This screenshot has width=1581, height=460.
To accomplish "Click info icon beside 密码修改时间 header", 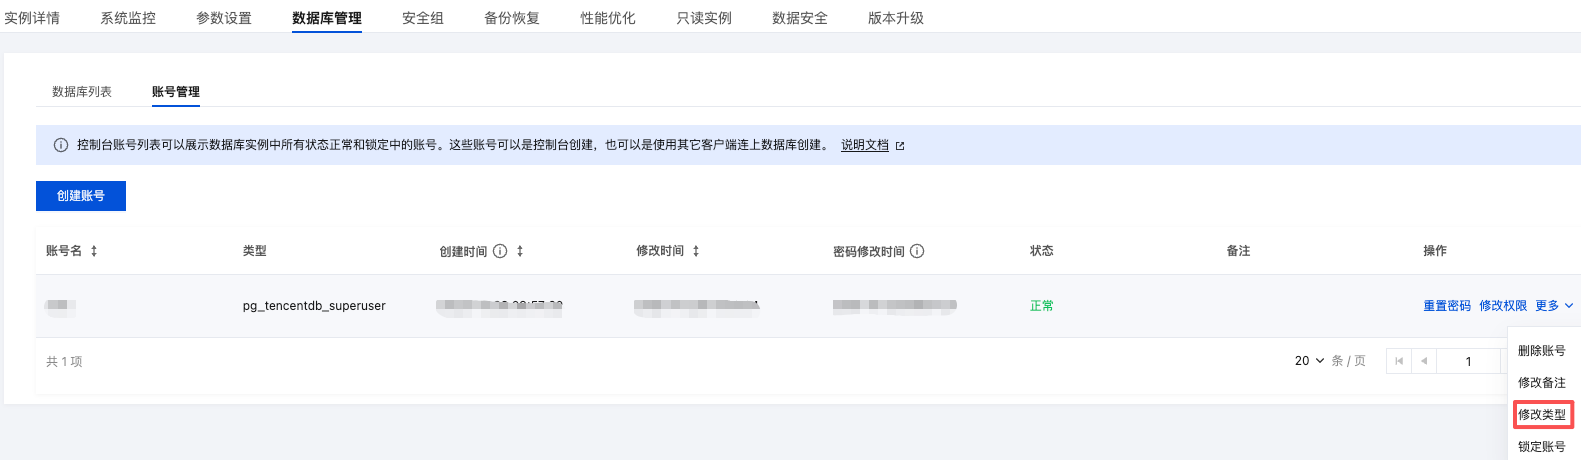I will pos(917,251).
